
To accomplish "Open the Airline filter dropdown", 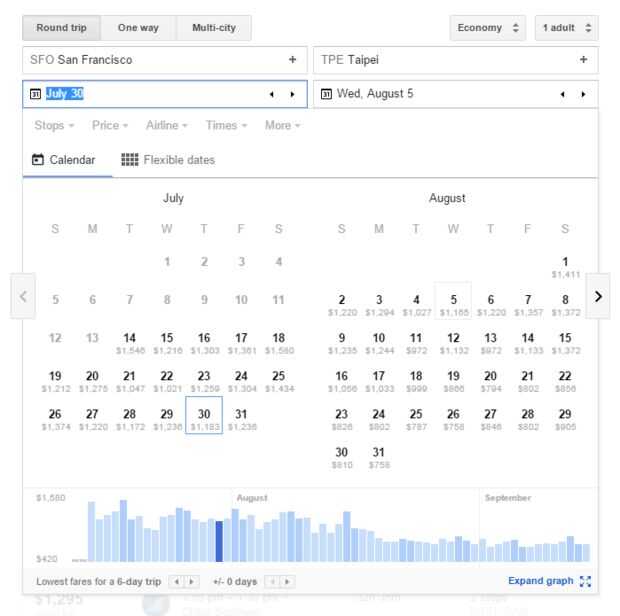I will [x=167, y=125].
